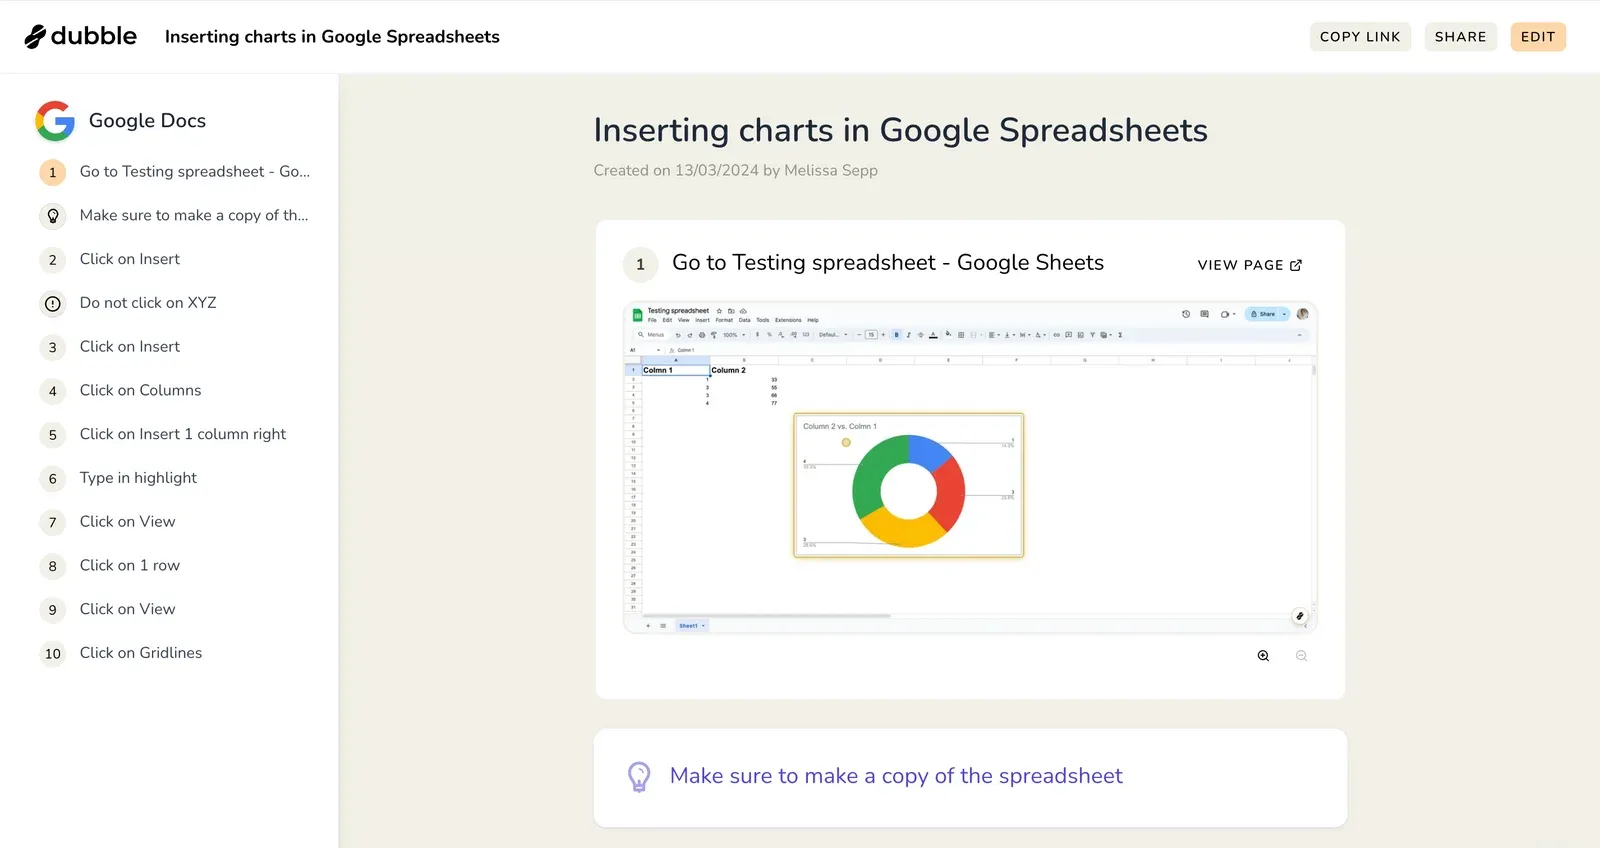
Task: Click the warning alert icon in sidebar
Action: coord(53,303)
